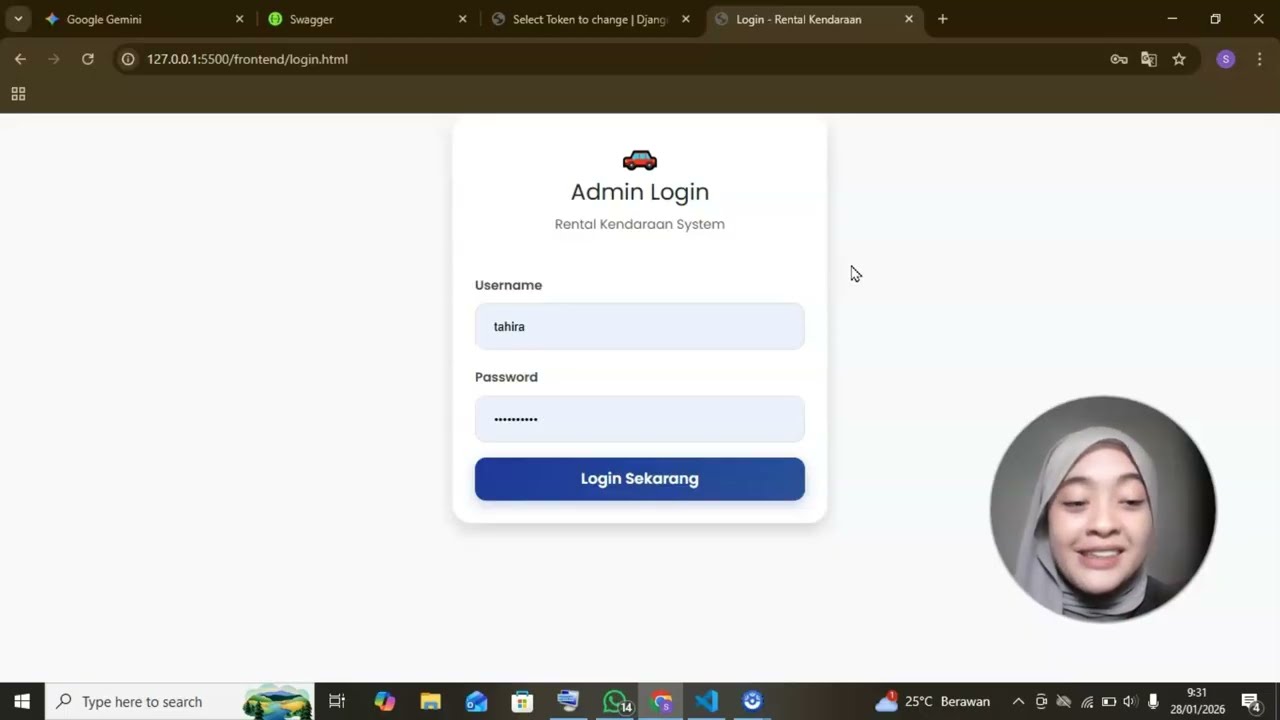This screenshot has width=1280, height=720.
Task: Open Microsoft Store from the taskbar
Action: click(522, 701)
